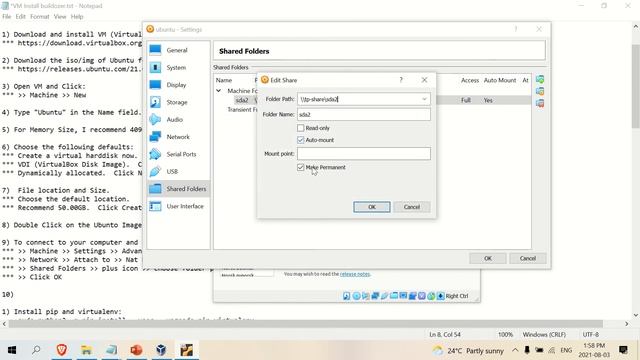The height and width of the screenshot is (360, 640).
Task: Click the Notepad horizontal scrollbar right arrow
Action: pyautogui.click(x=627, y=324)
